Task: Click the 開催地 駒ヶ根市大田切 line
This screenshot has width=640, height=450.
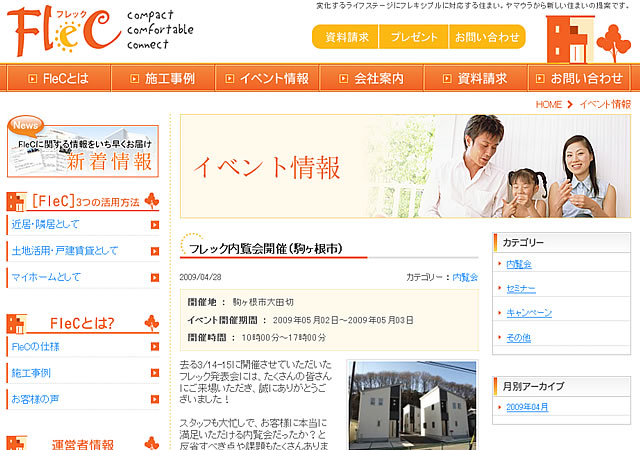Action: coord(240,302)
